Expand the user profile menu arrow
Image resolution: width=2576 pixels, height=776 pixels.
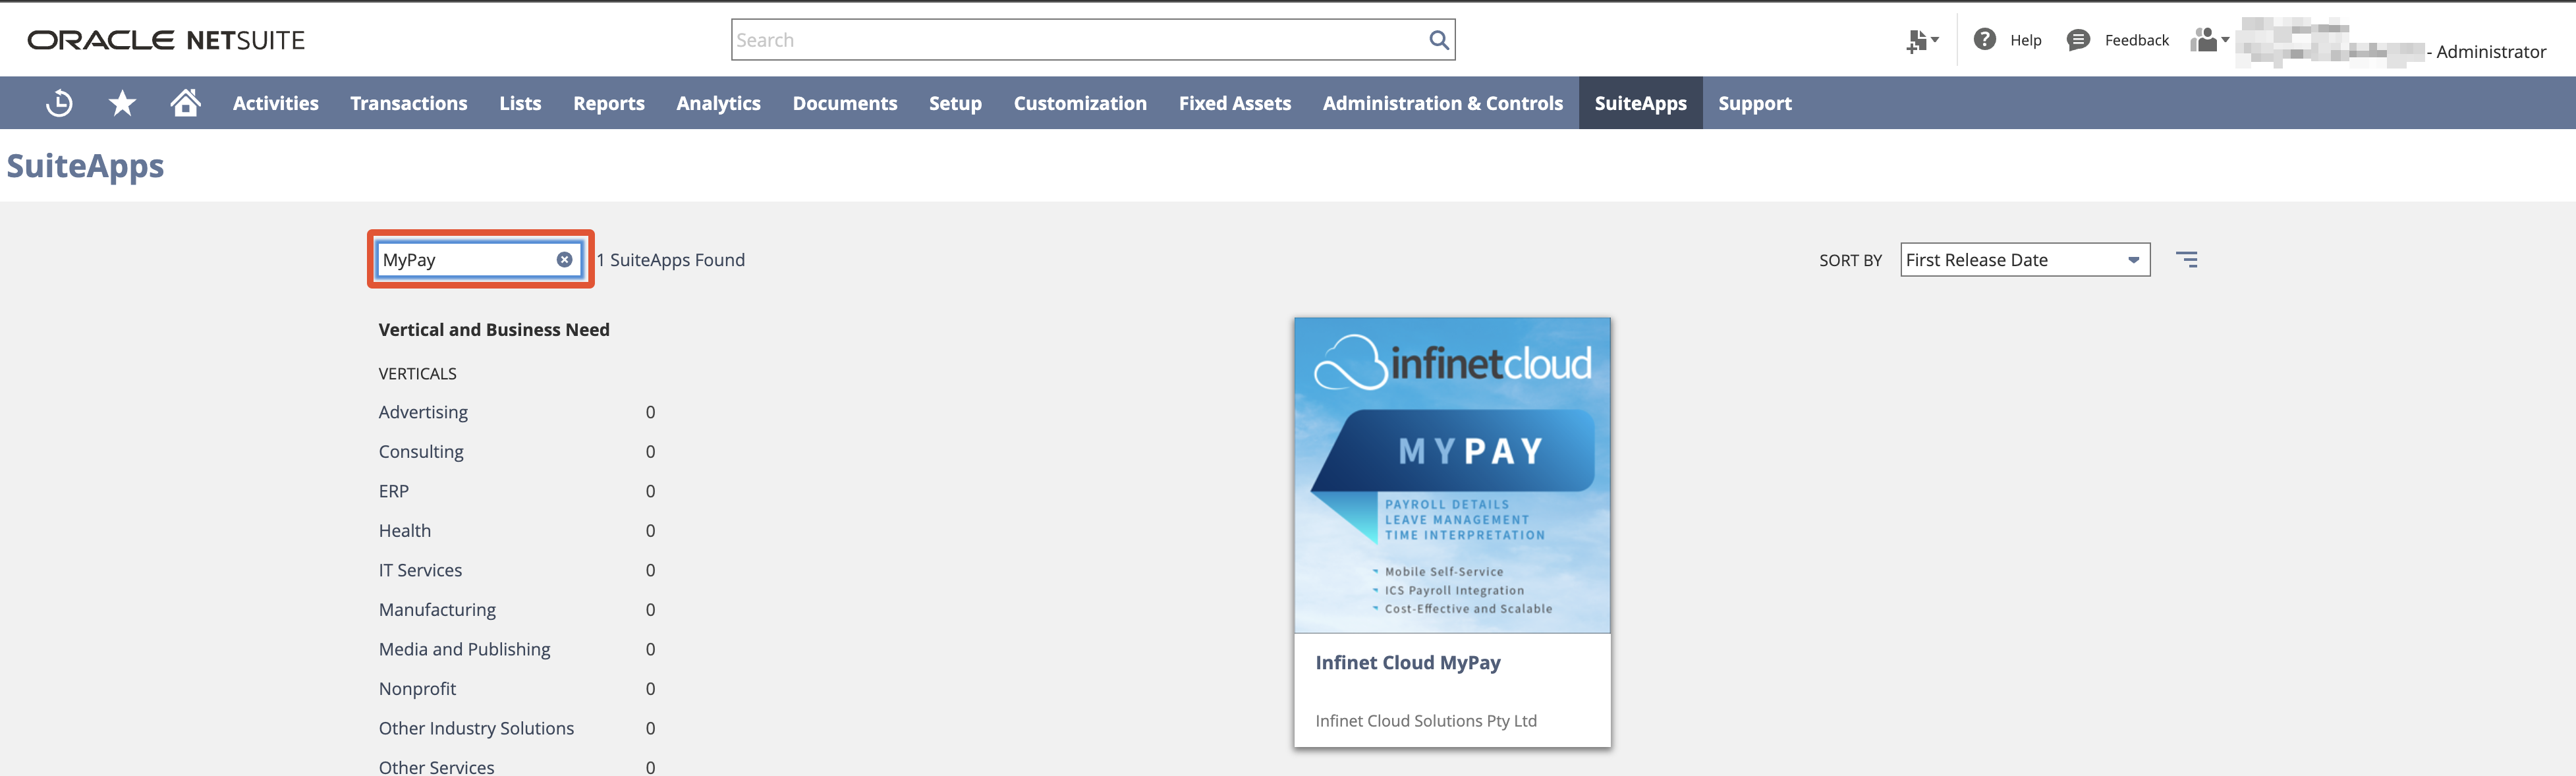click(x=2225, y=39)
